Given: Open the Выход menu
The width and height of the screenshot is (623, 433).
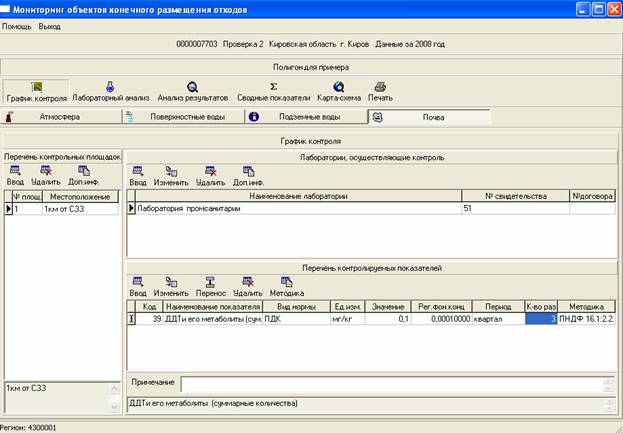Looking at the screenshot, I should 49,26.
